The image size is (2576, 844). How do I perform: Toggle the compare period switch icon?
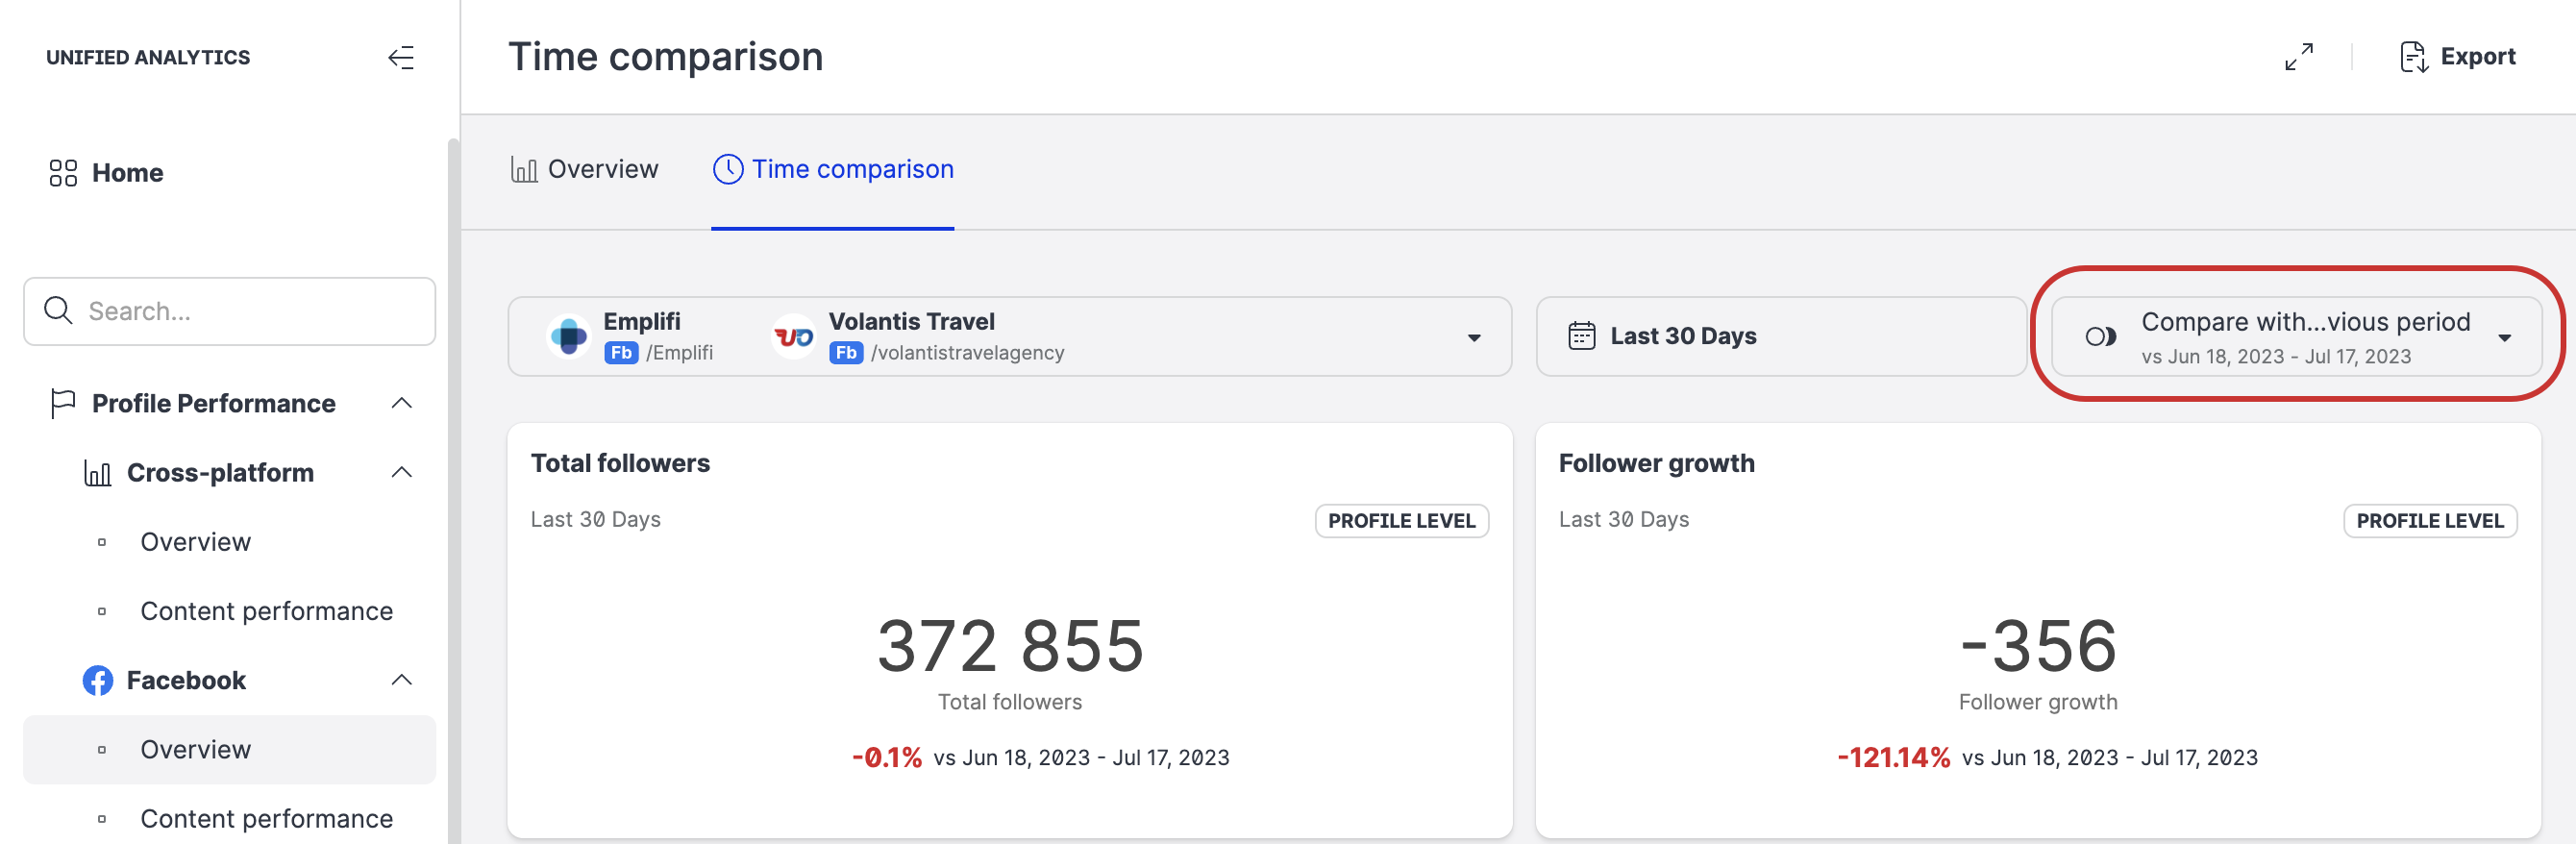(x=2100, y=337)
